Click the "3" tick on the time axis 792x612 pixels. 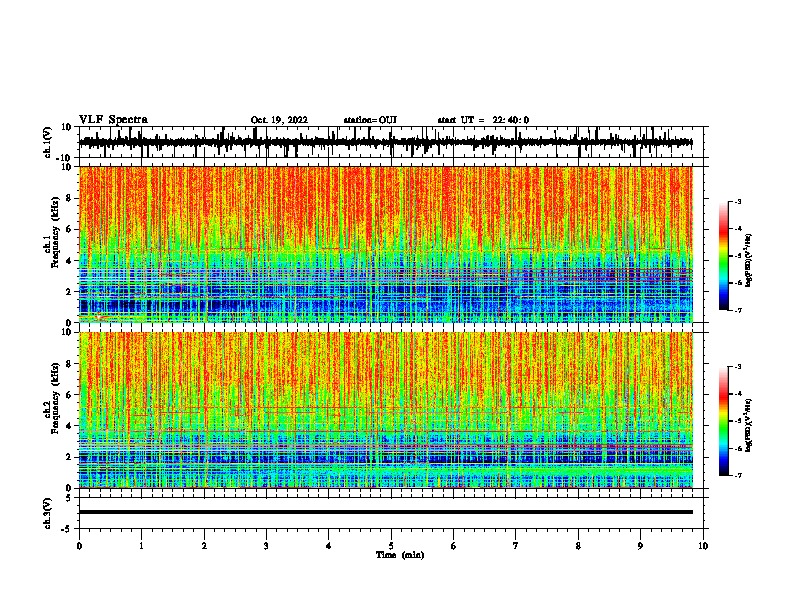click(266, 546)
